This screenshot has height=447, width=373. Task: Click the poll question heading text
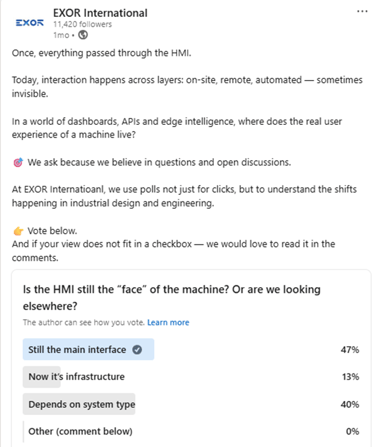point(172,297)
